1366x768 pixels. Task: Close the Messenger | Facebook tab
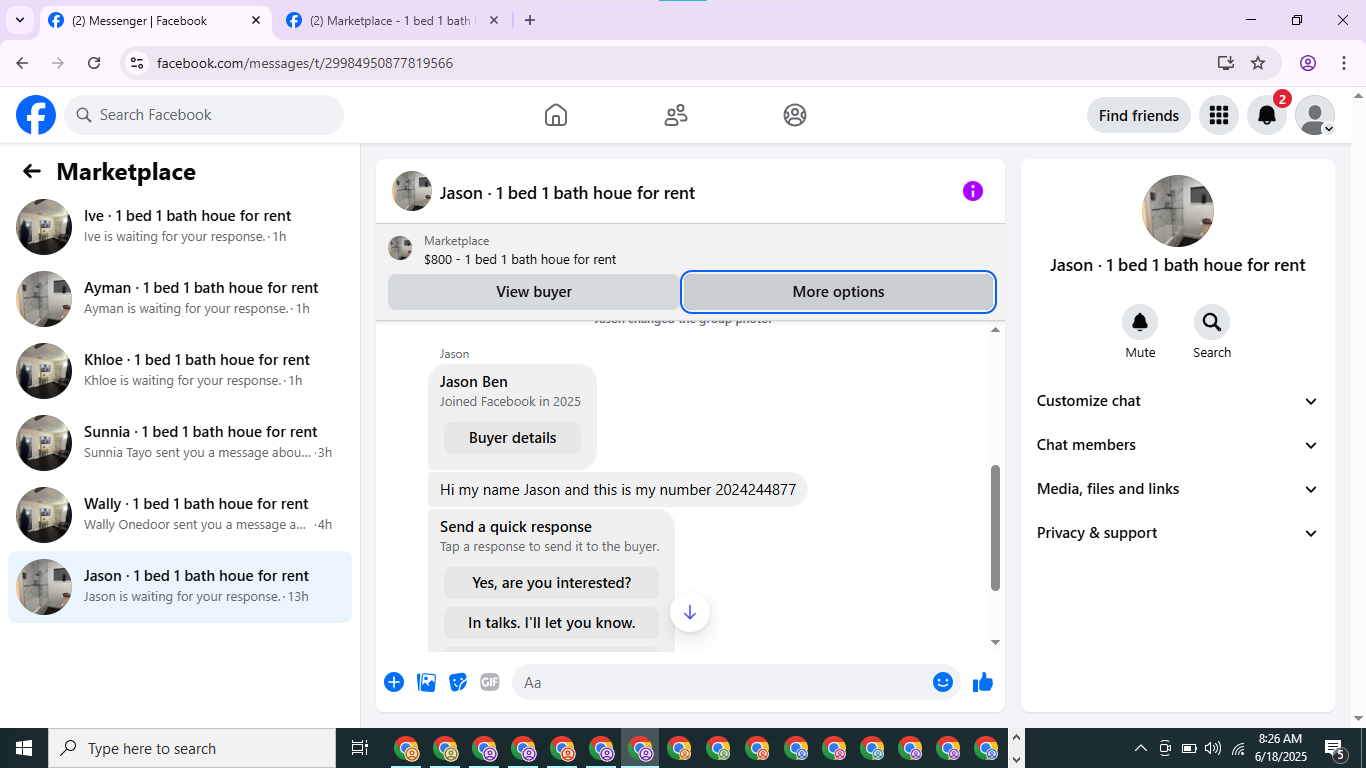click(x=256, y=20)
